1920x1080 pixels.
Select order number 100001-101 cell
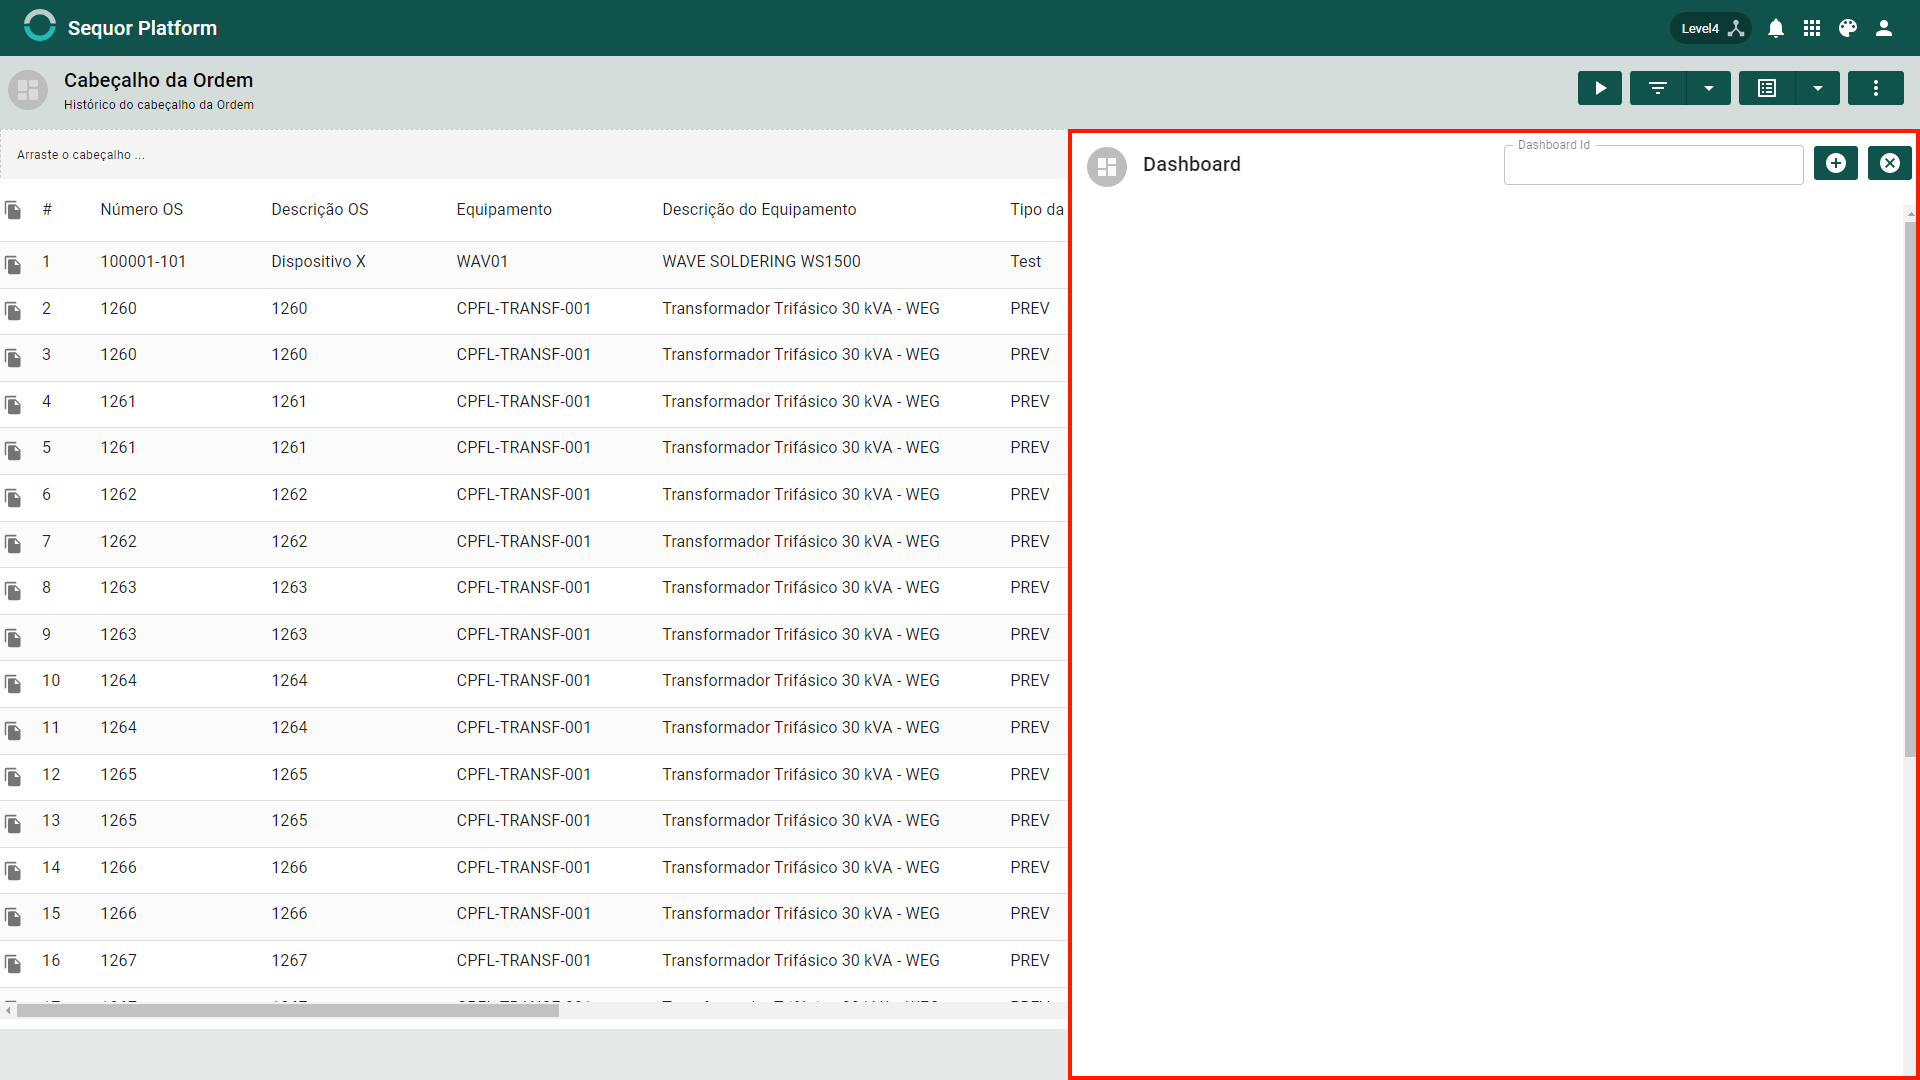tap(143, 261)
